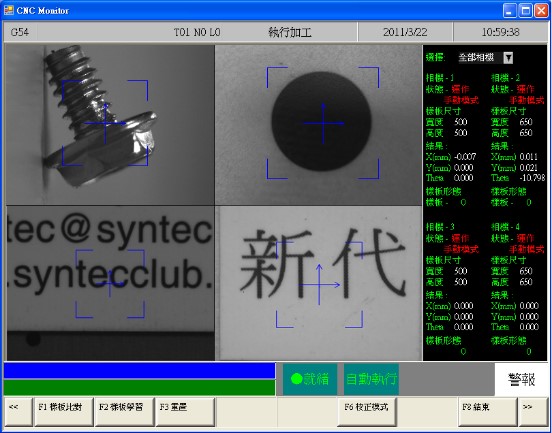Click the F6 校正模式 button
The image size is (552, 433).
pyautogui.click(x=367, y=412)
